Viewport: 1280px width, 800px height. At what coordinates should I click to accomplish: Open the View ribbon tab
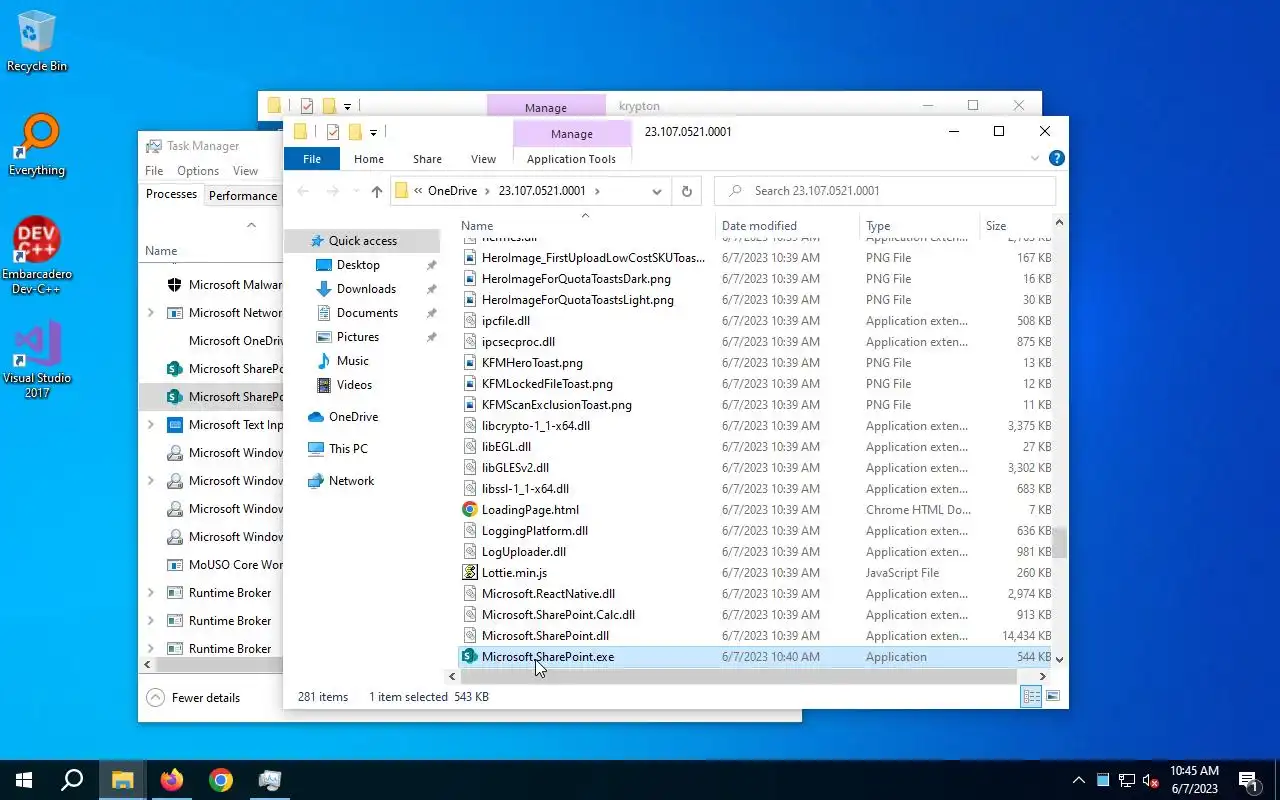click(x=483, y=159)
